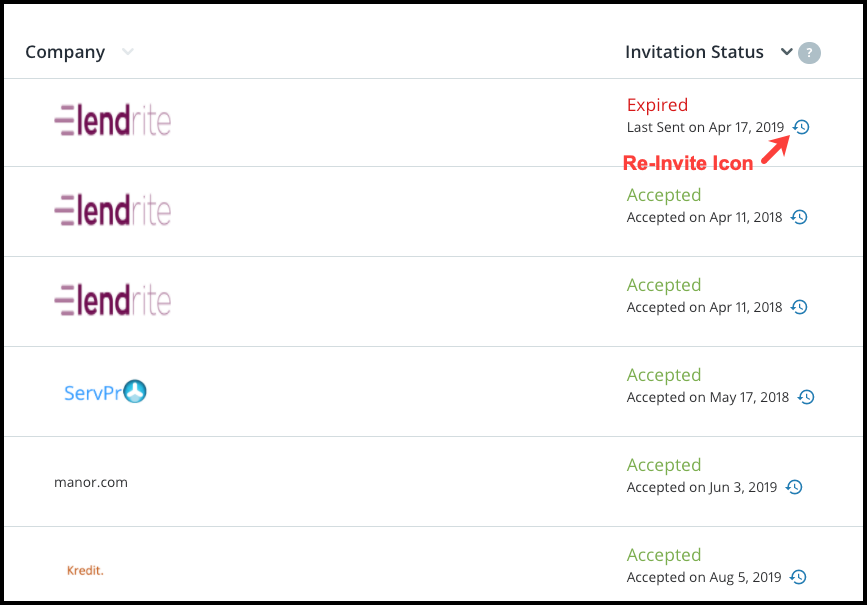Image resolution: width=867 pixels, height=605 pixels.
Task: Click Accepted on May 17, 2018 text
Action: pyautogui.click(x=708, y=397)
